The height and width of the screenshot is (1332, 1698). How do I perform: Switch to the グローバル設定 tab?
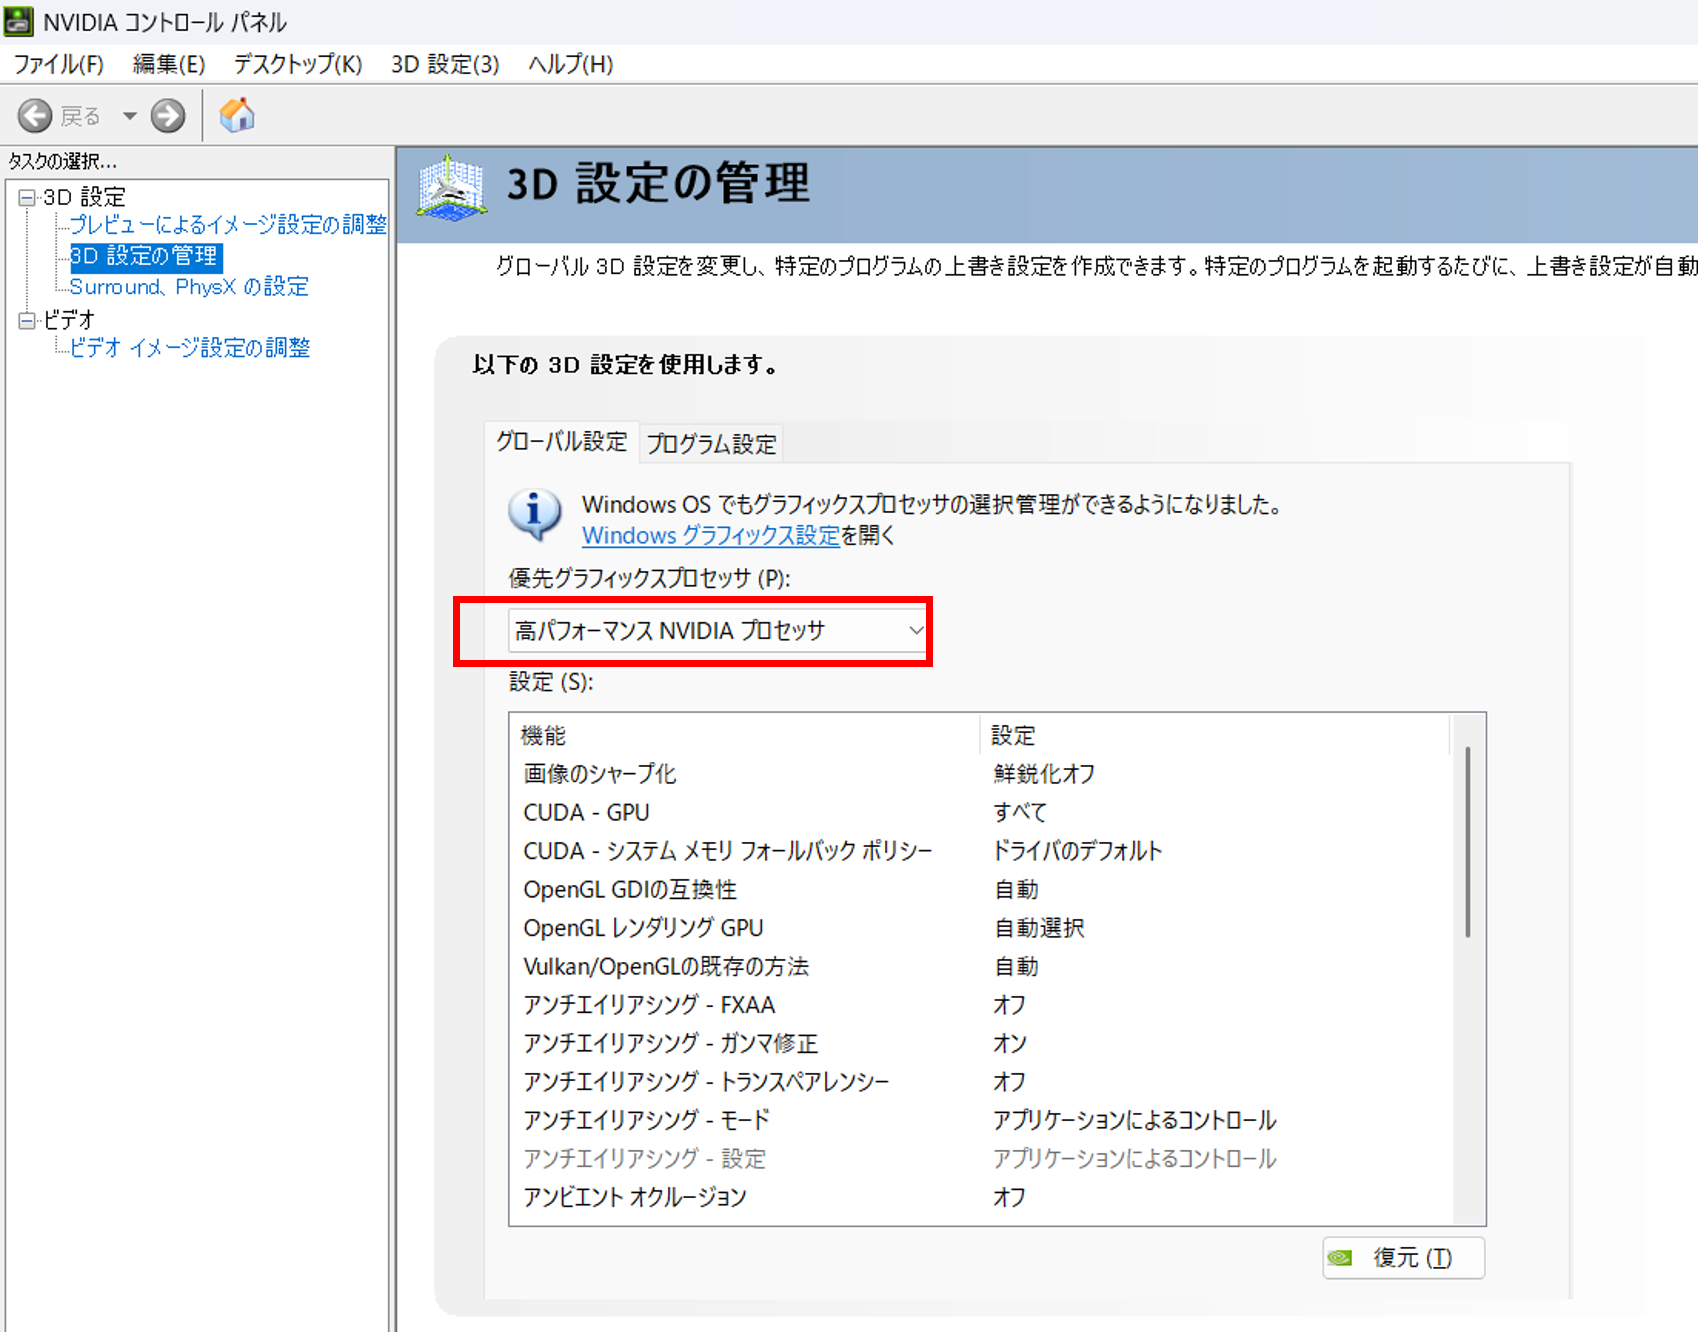point(561,441)
